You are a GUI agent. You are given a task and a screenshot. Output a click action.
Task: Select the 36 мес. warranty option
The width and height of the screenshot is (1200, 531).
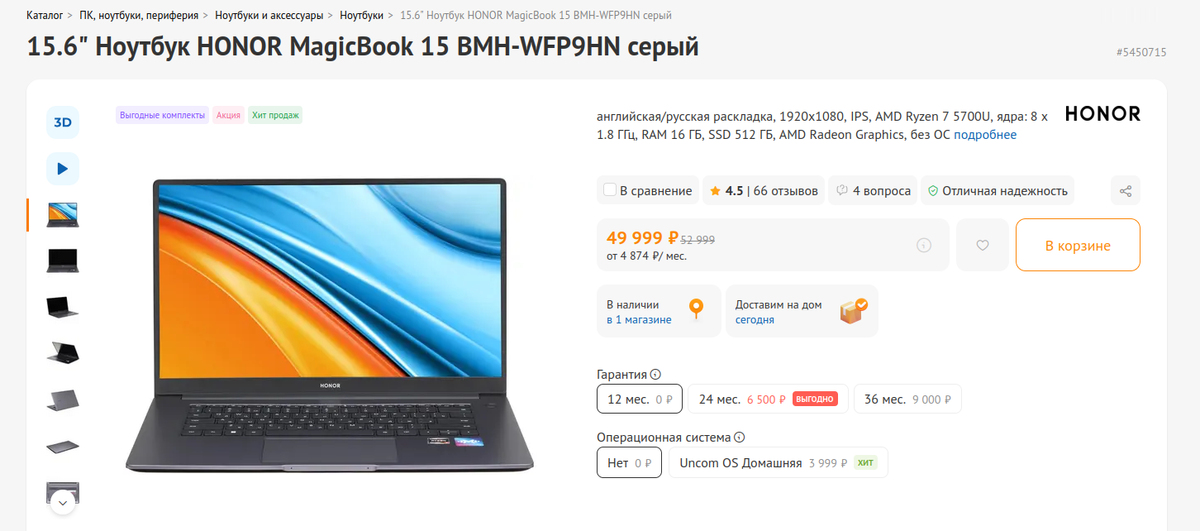pos(907,399)
